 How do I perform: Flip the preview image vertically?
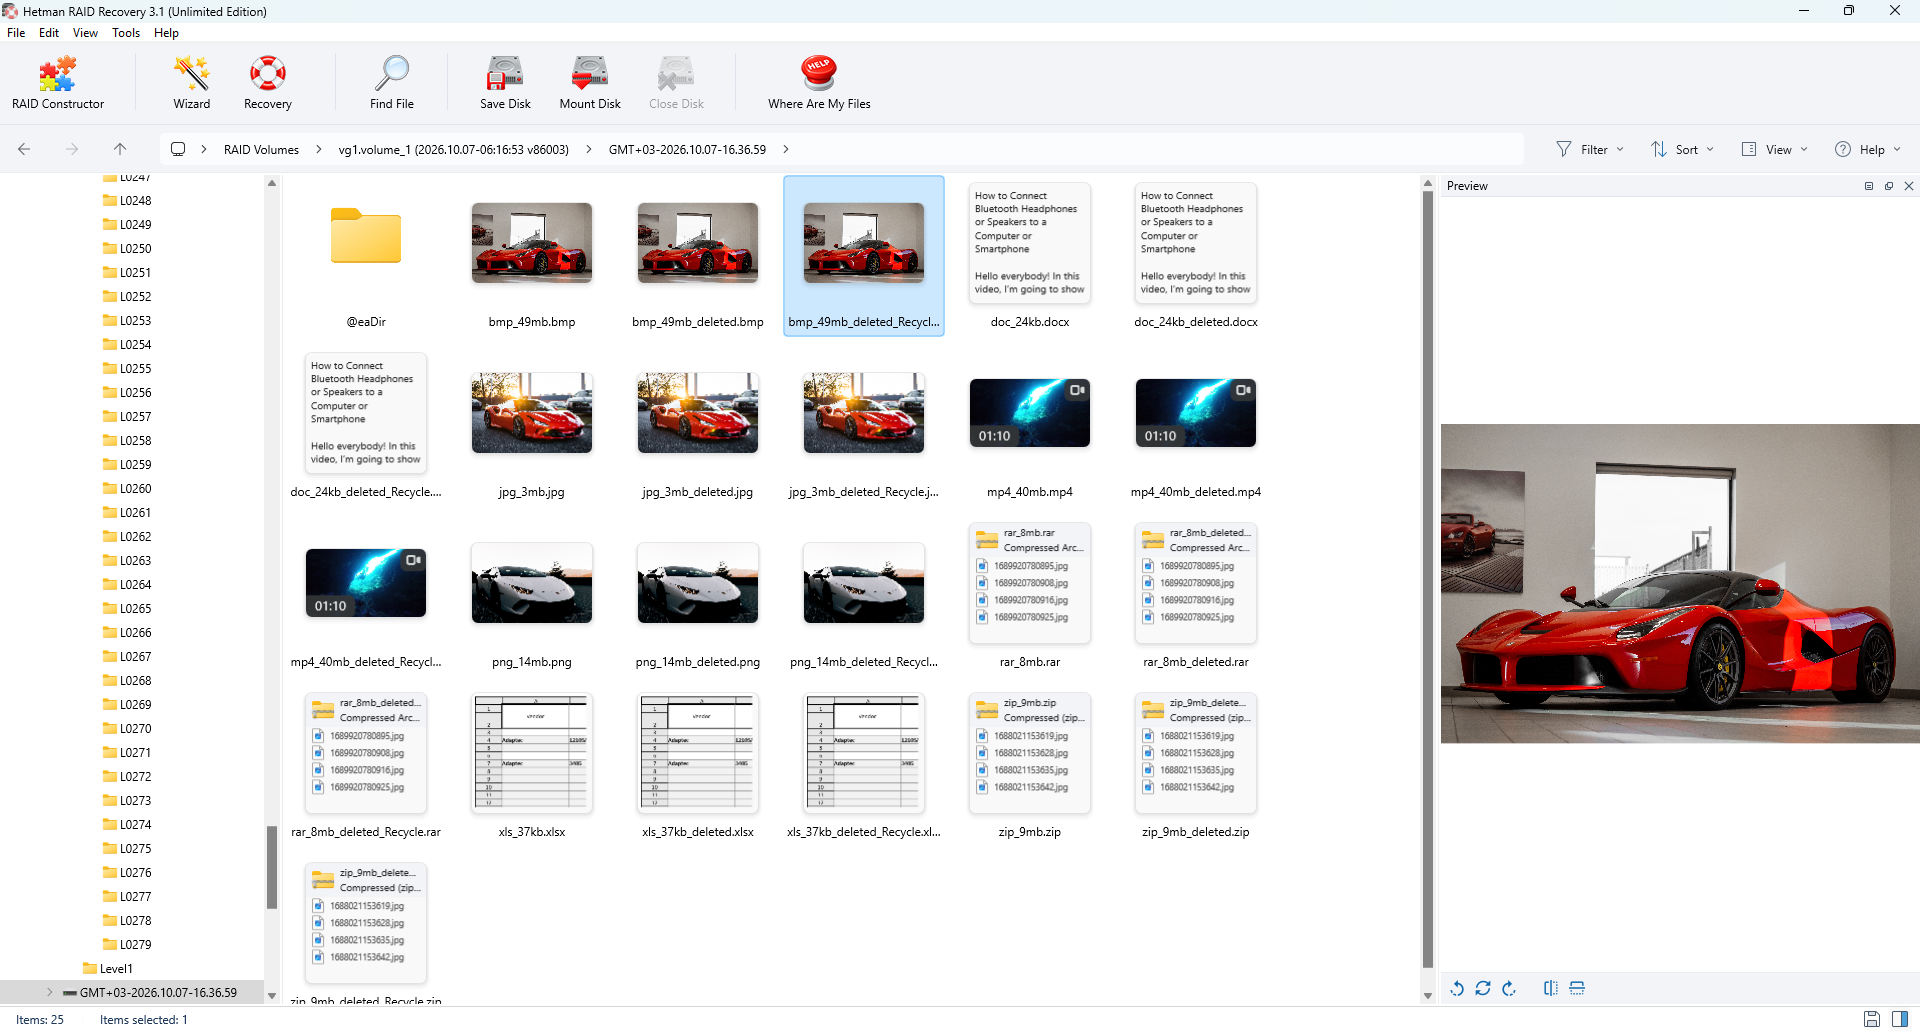tap(1577, 988)
